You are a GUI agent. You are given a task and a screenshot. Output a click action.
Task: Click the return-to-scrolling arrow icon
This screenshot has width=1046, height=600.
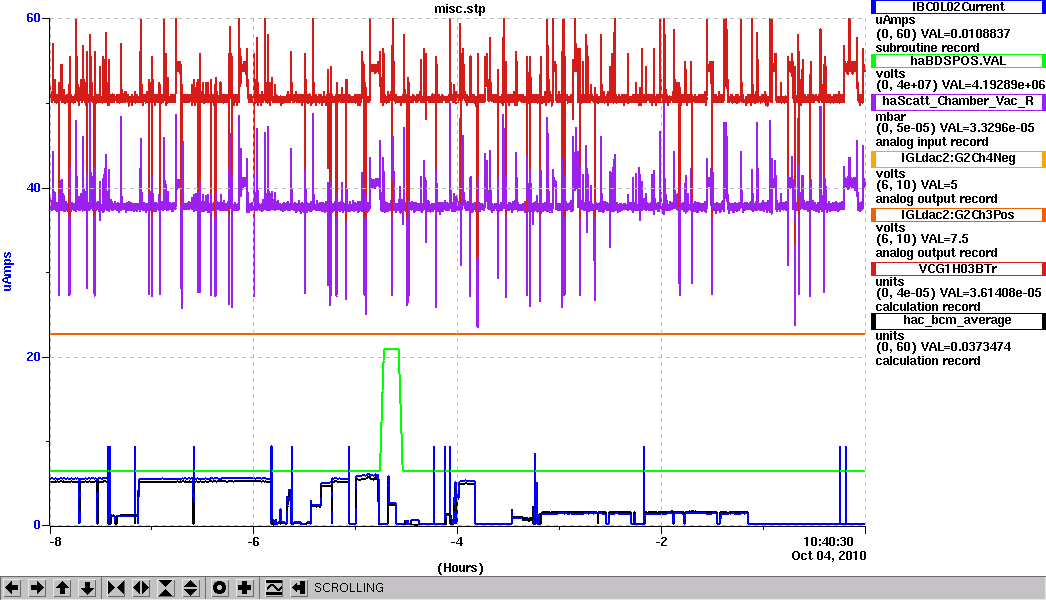[x=299, y=588]
